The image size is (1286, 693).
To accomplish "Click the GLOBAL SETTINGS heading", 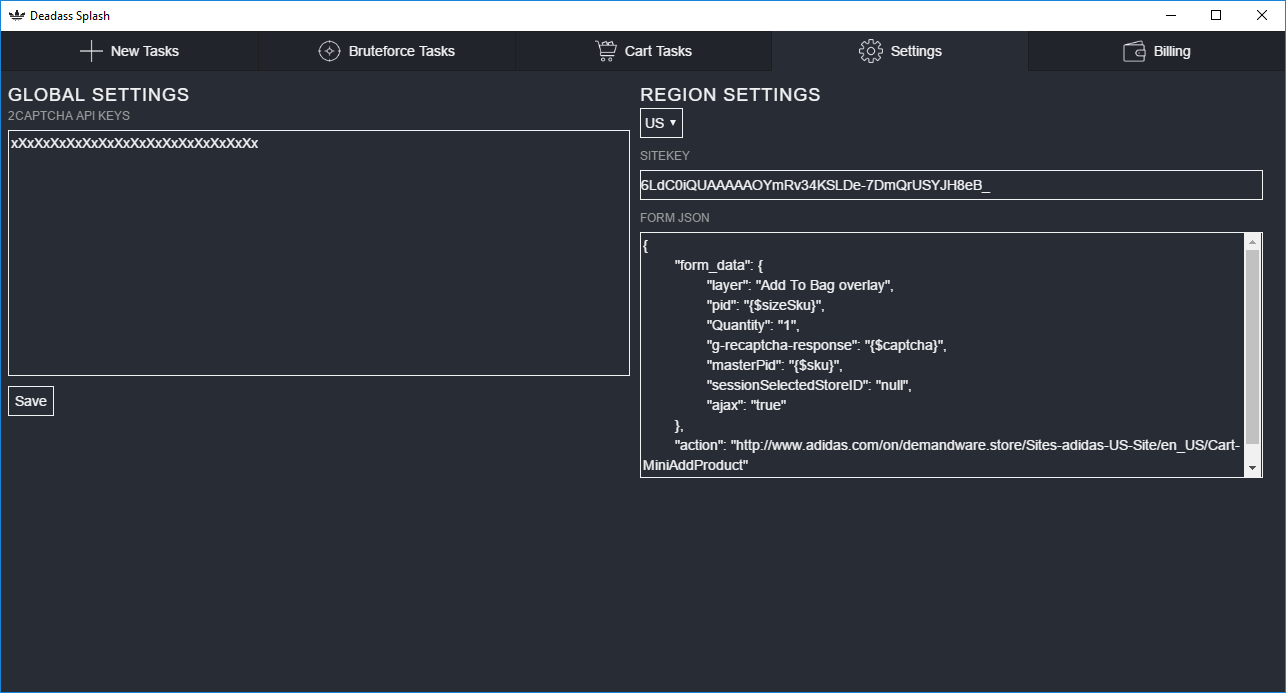I will click(99, 95).
